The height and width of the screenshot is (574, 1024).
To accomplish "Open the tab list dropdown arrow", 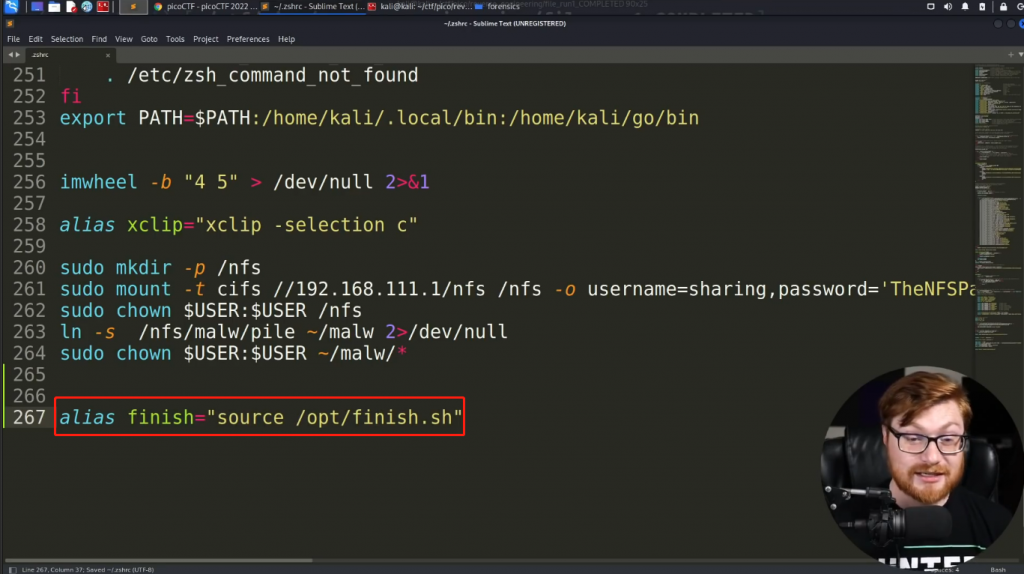I will [x=1020, y=55].
